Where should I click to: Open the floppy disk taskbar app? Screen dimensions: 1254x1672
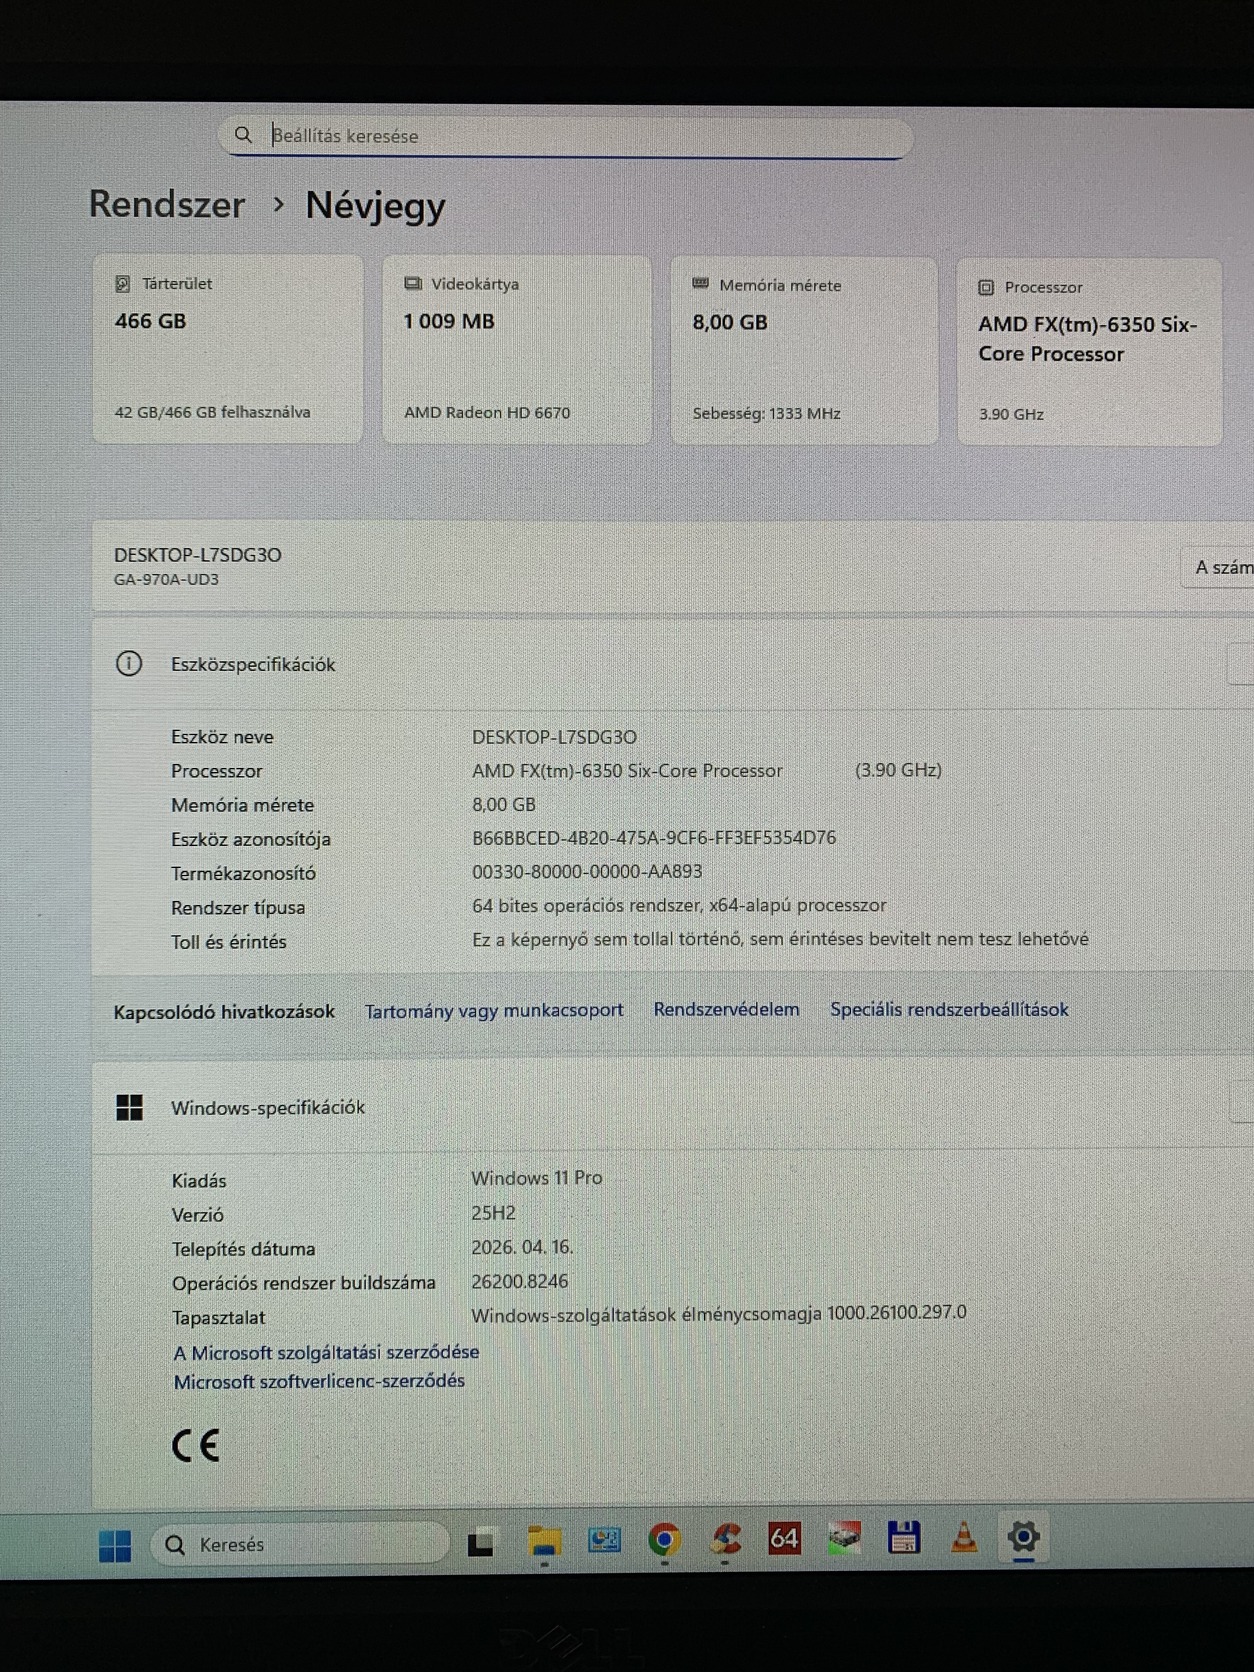click(904, 1536)
